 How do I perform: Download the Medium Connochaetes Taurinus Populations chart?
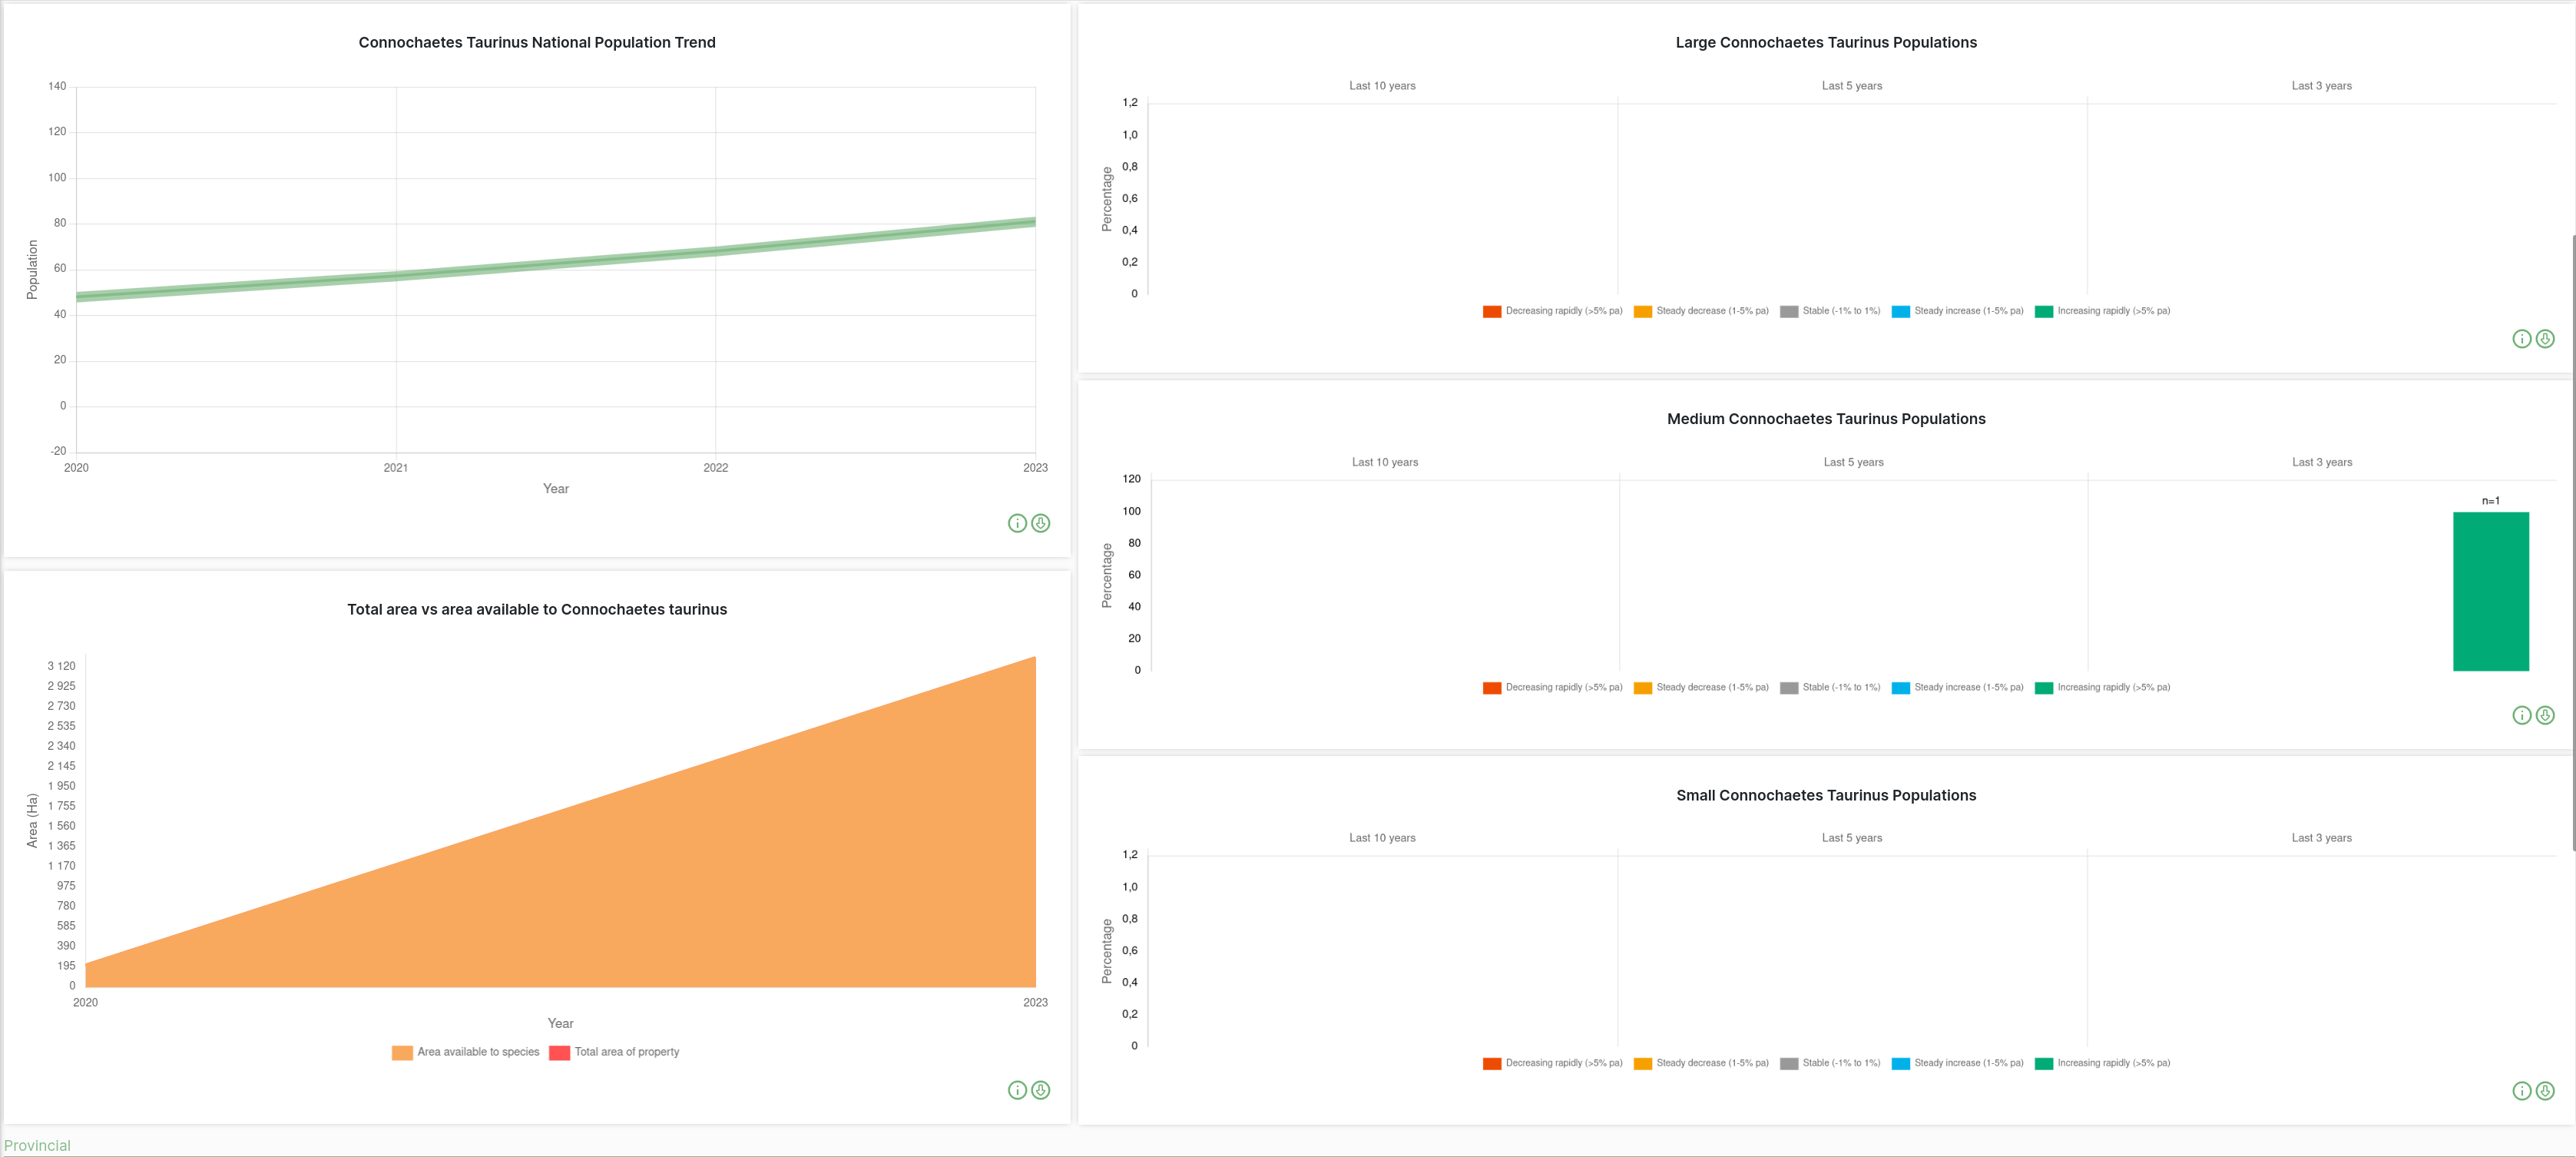click(x=2545, y=715)
